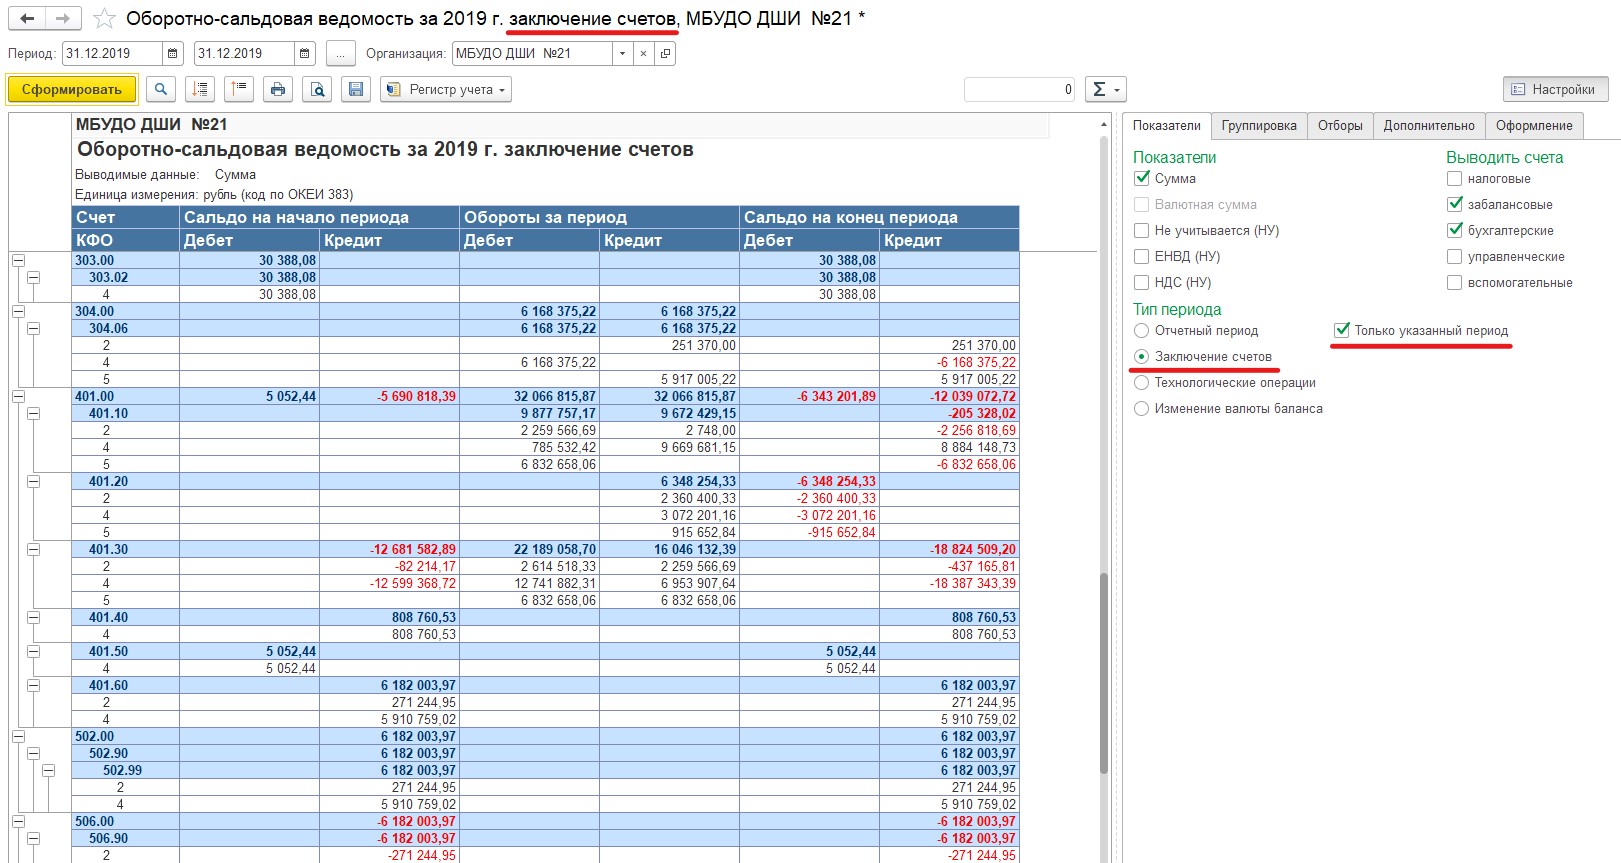Click the report vertical scrollbar thumb
Image resolution: width=1621 pixels, height=863 pixels.
point(1104,673)
